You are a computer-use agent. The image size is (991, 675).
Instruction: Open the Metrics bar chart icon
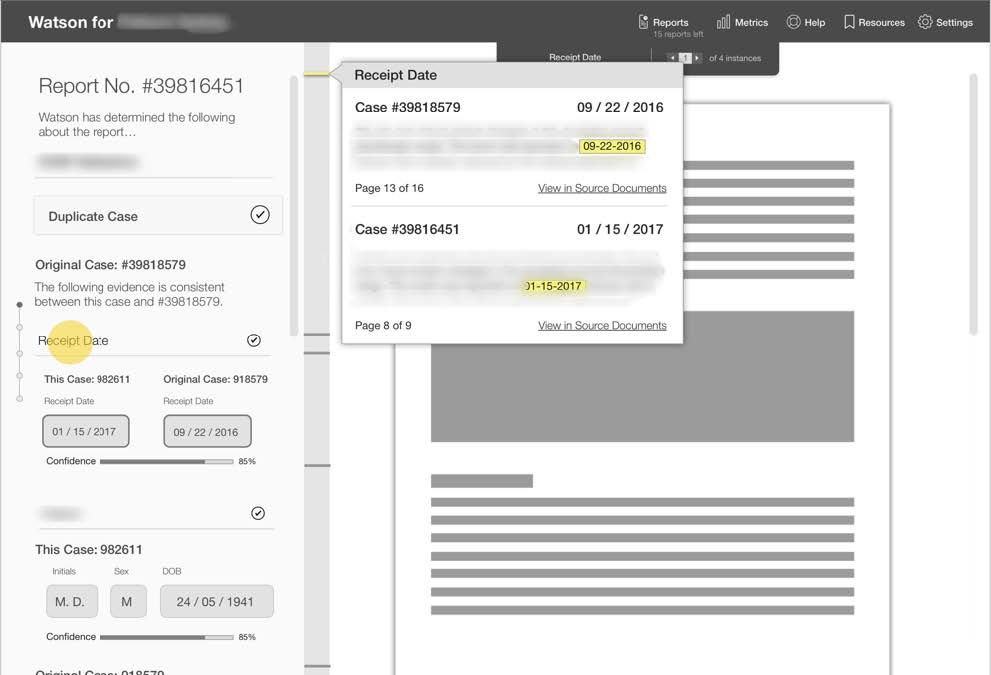pyautogui.click(x=723, y=22)
